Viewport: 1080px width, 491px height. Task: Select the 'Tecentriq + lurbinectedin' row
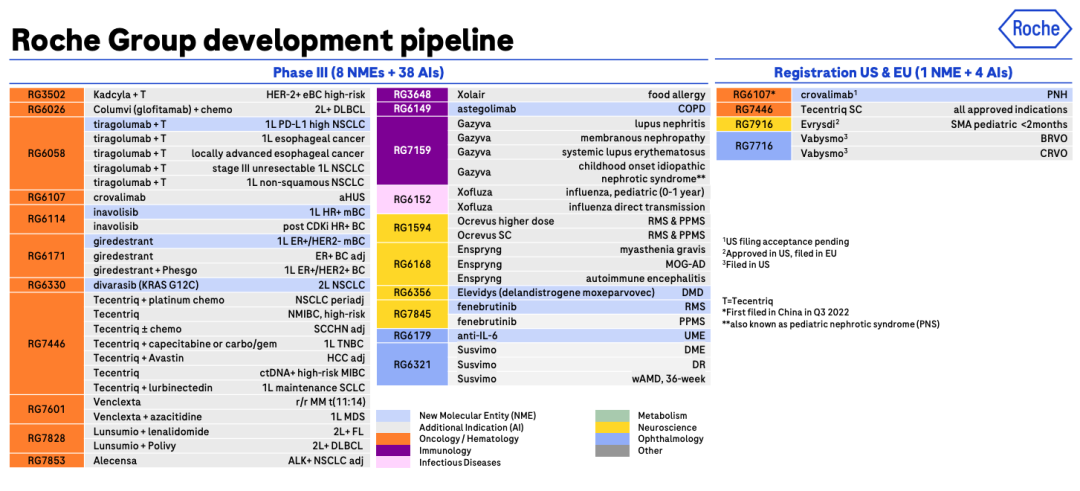229,387
